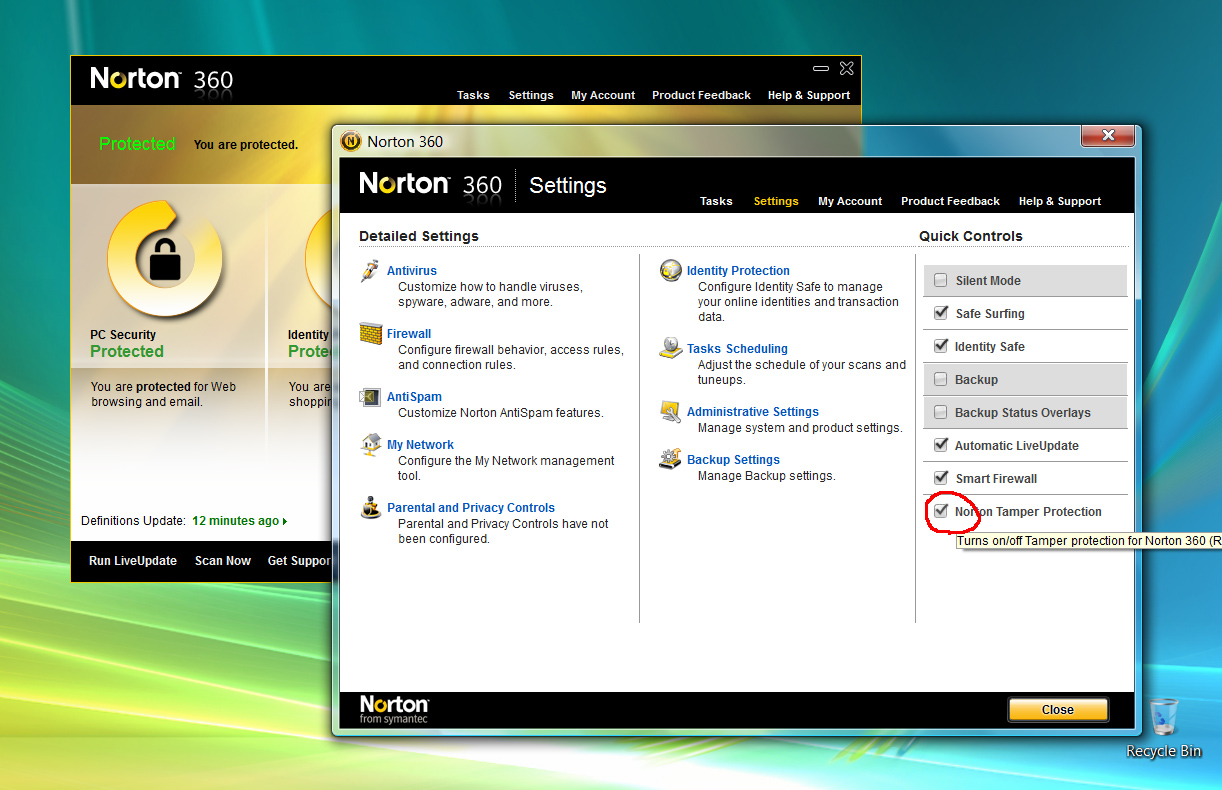The width and height of the screenshot is (1222, 790).
Task: Open the Antivirus settings icon
Action: (371, 271)
